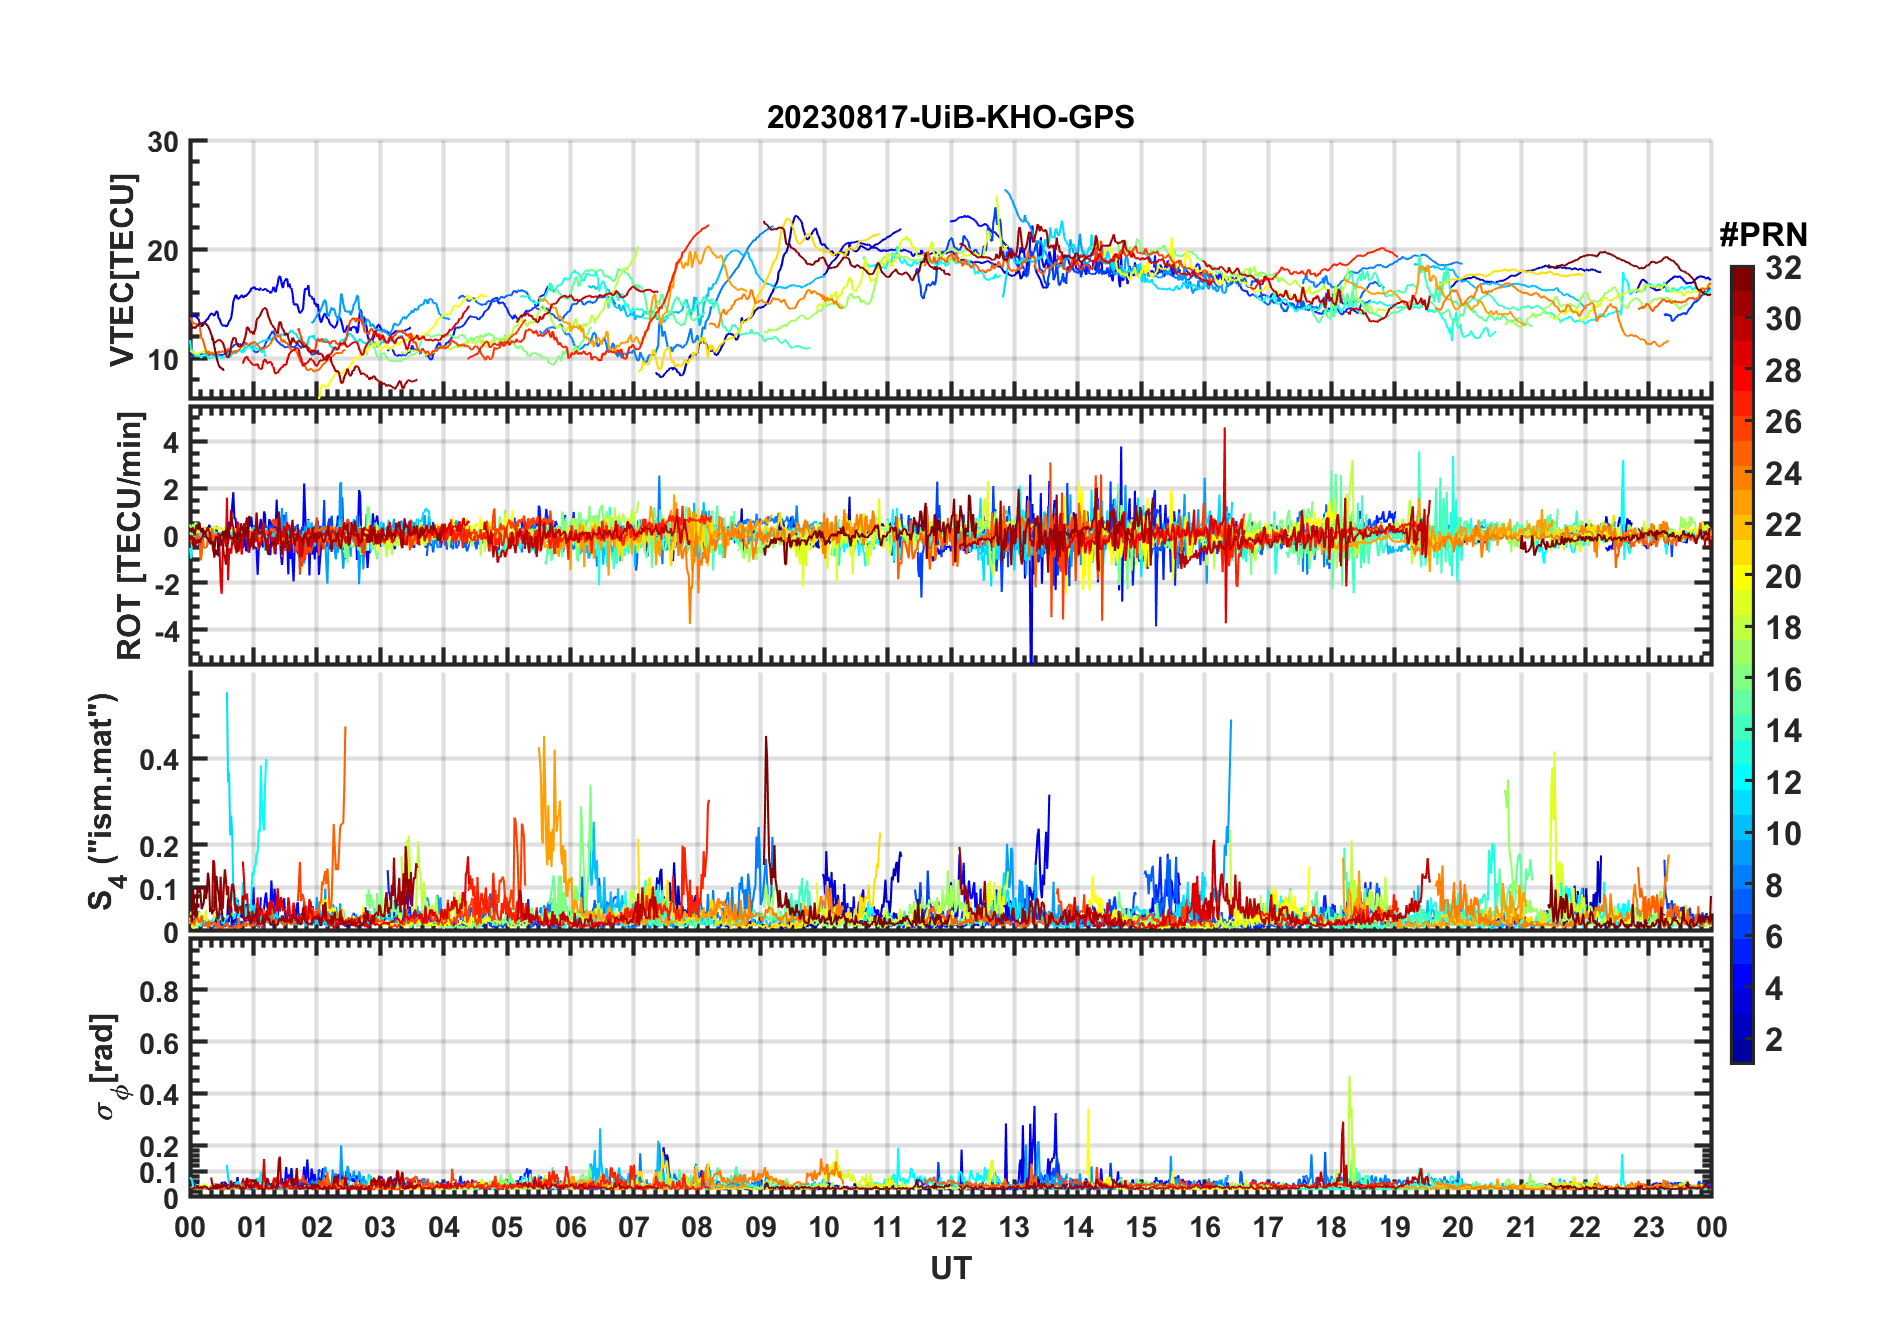
Task: Click sigma phi y-axis tick label 0.8
Action: [x=159, y=991]
